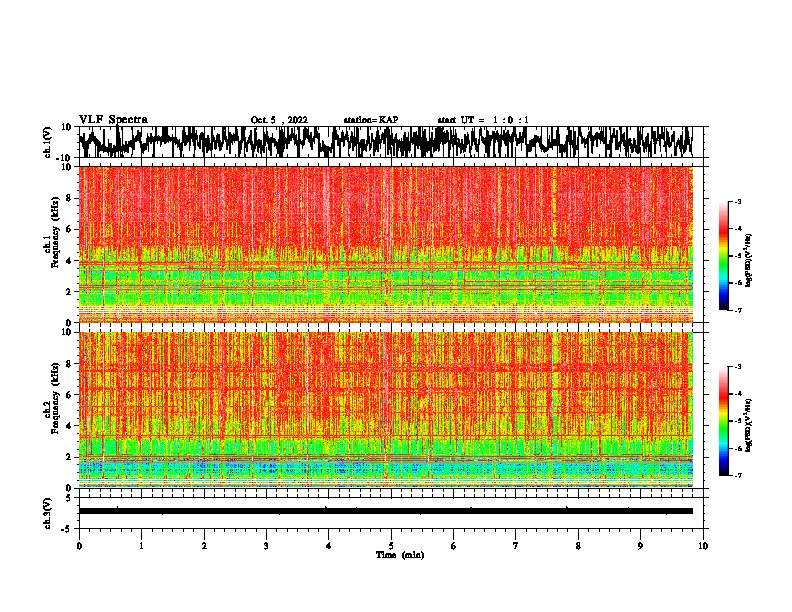Click the ch.1 color bar log(PSD) unit label

coord(749,261)
